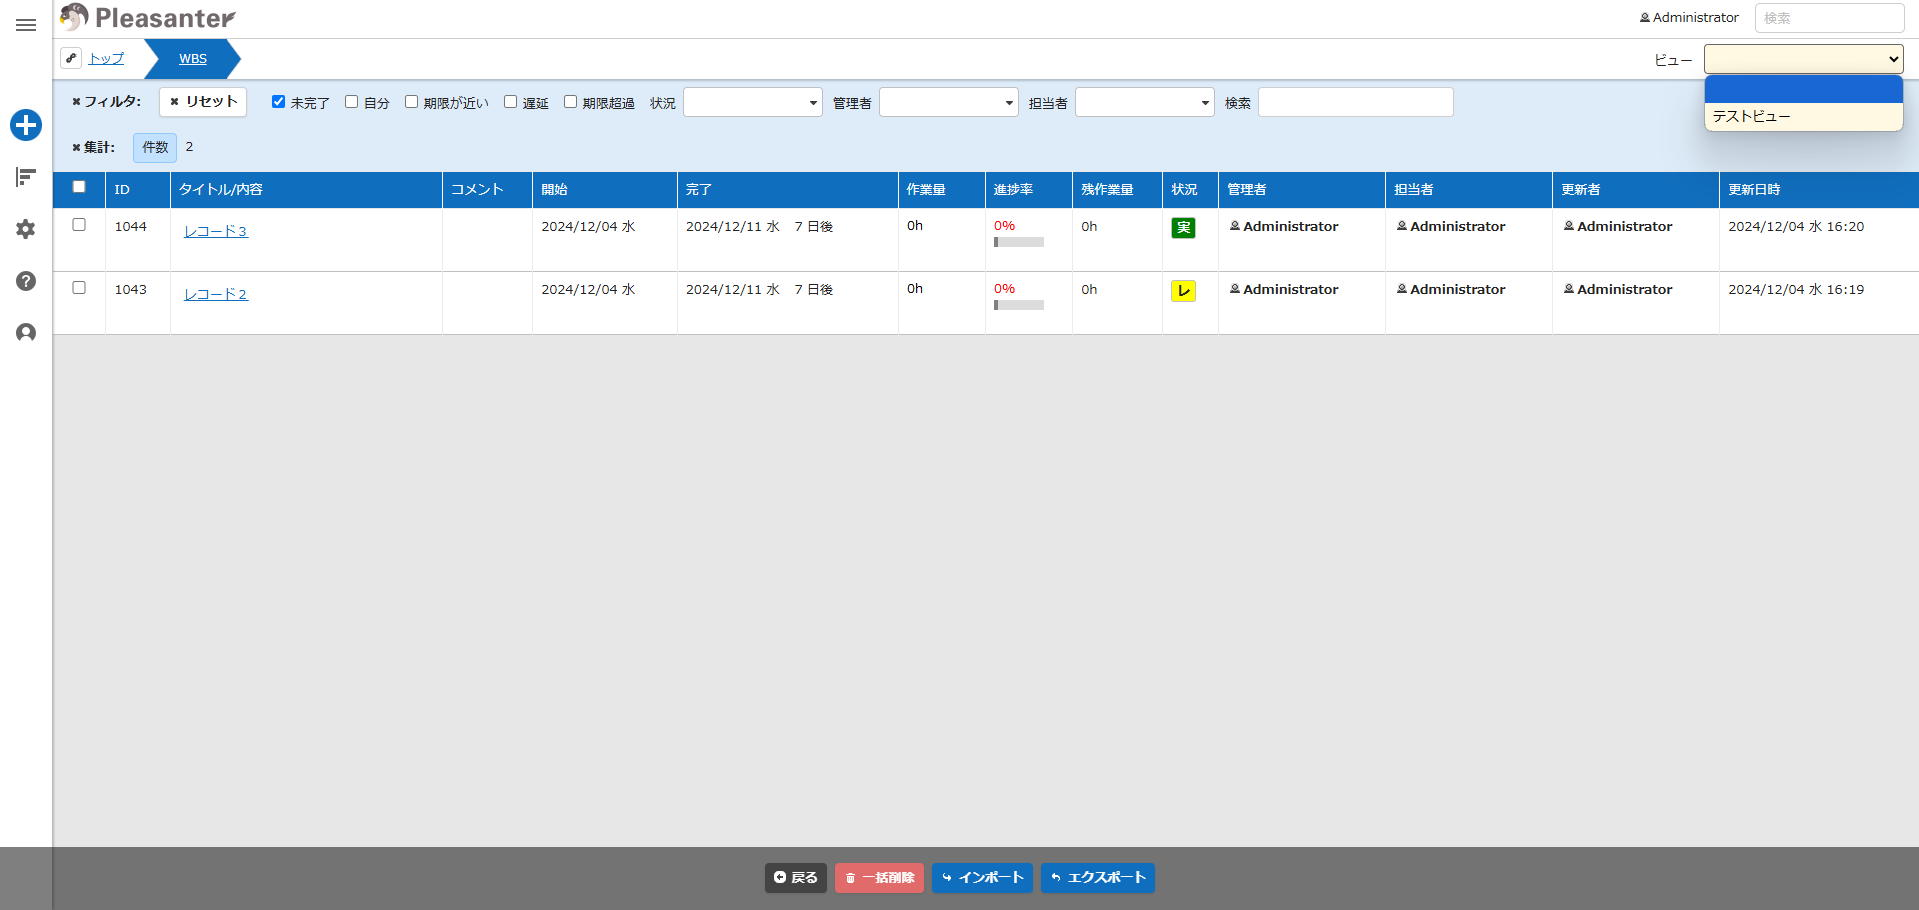
Task: Click the green 実 status badge
Action: pyautogui.click(x=1183, y=228)
